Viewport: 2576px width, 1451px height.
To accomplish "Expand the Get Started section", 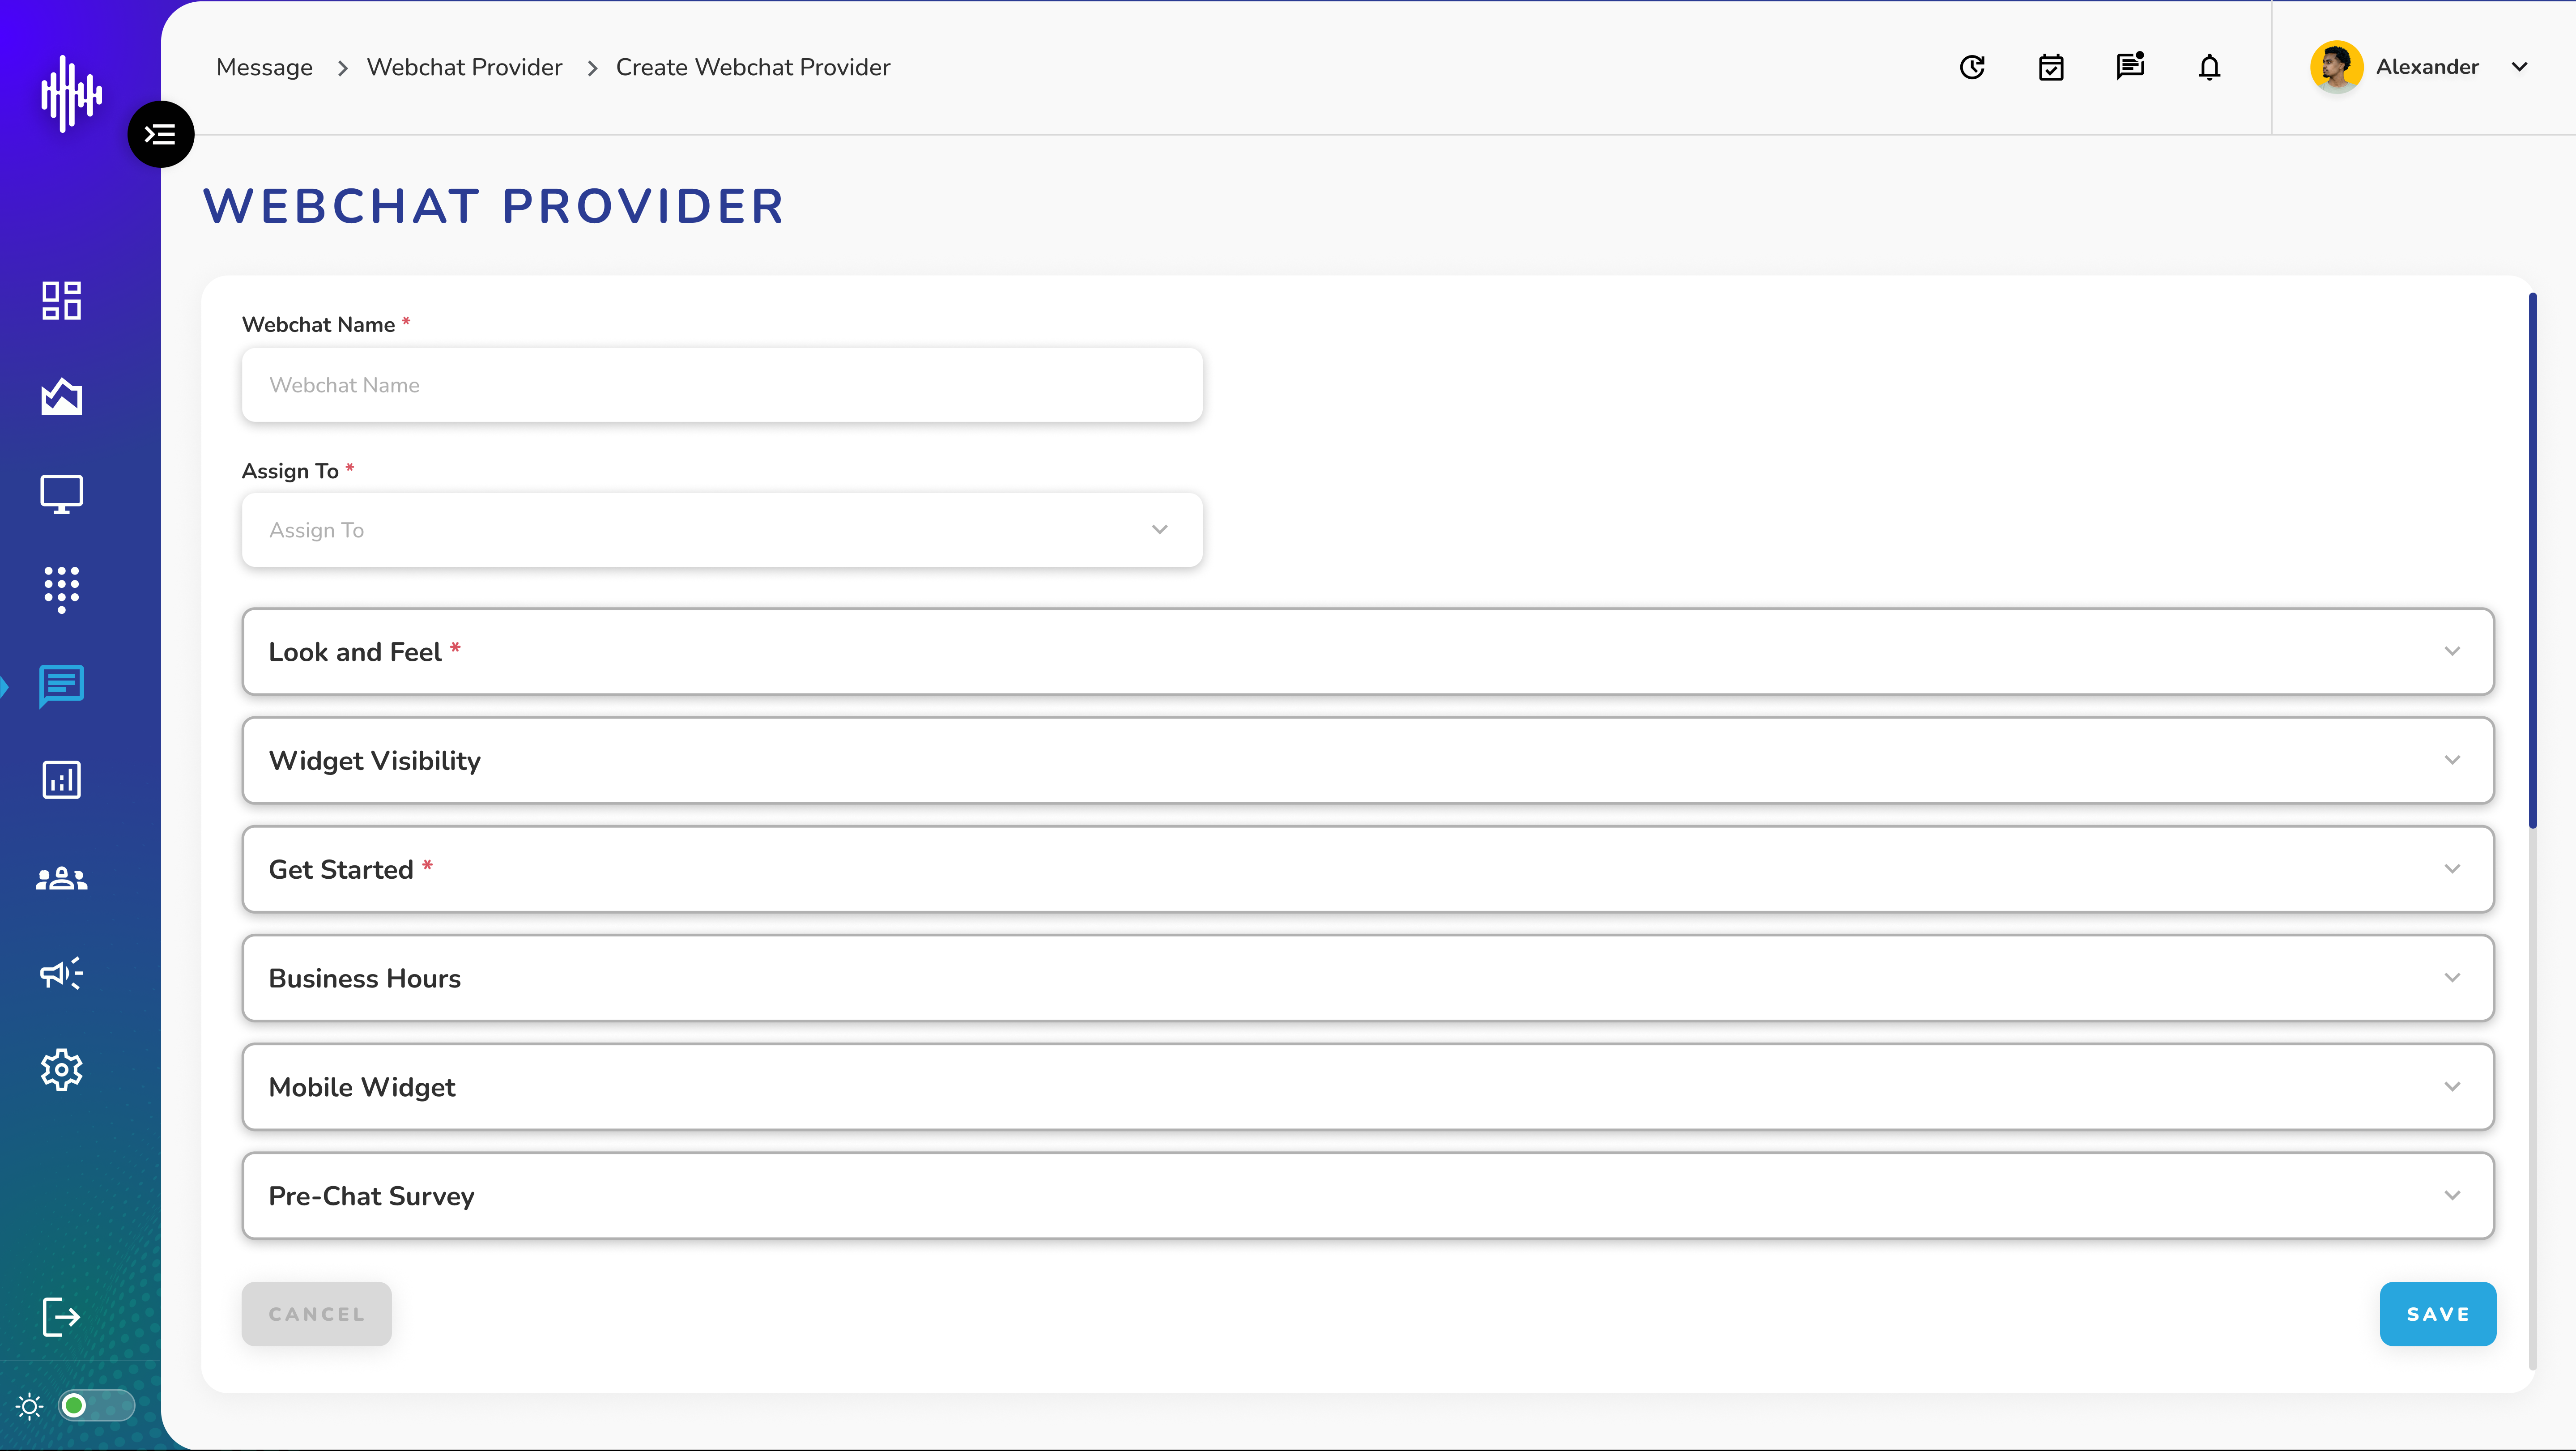I will 1368,869.
